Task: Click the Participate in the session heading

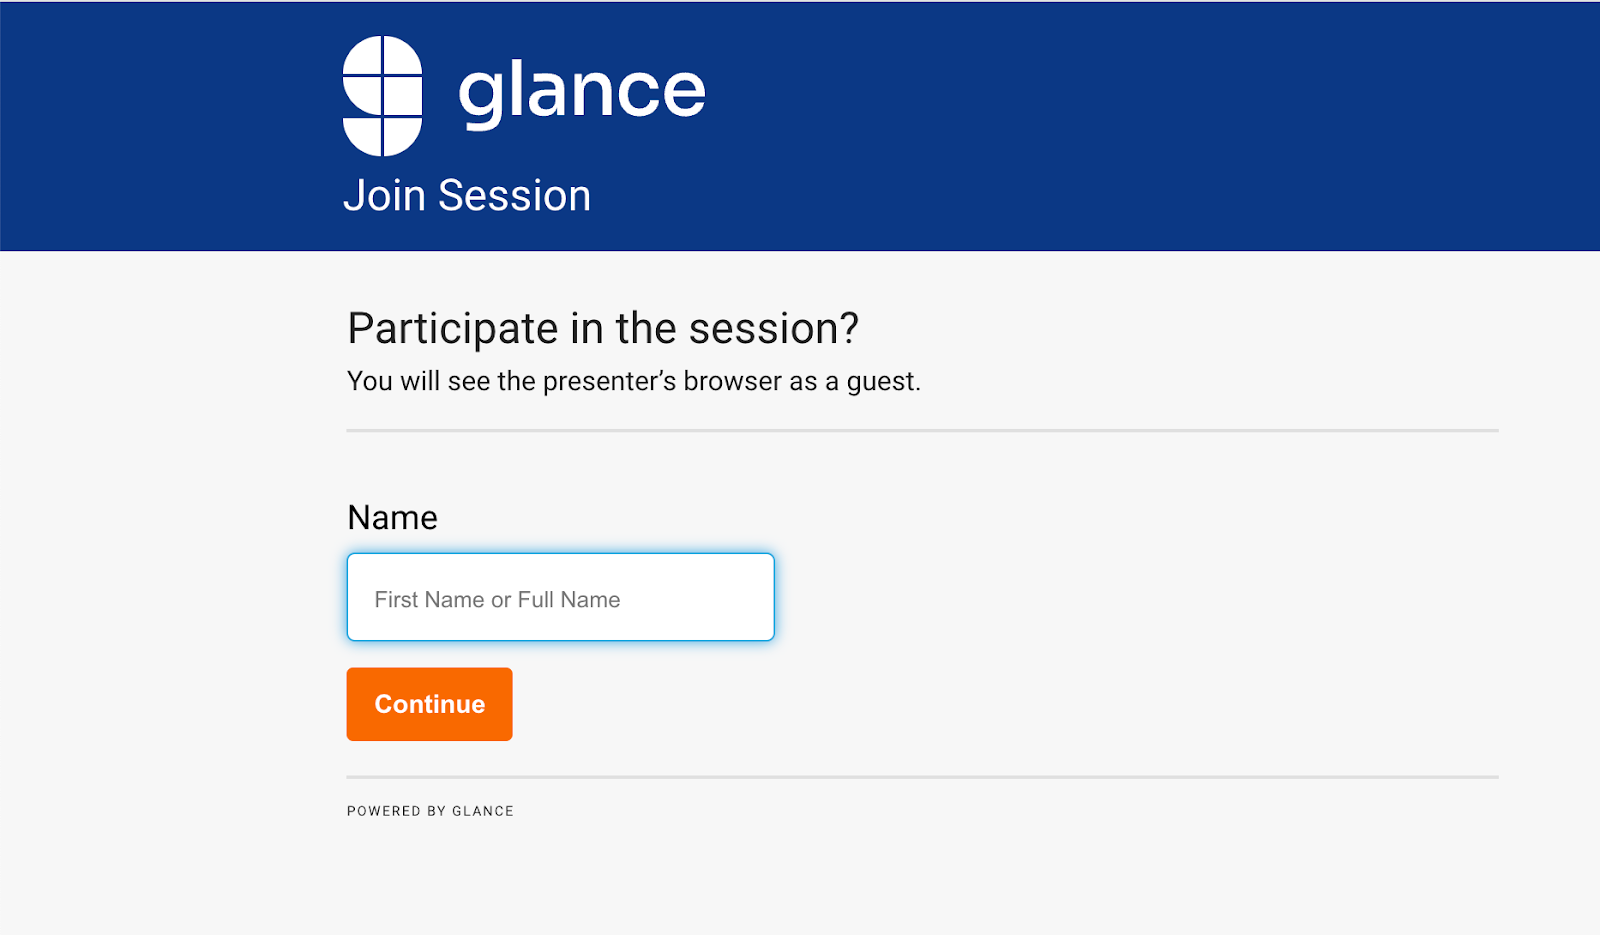Action: [604, 328]
